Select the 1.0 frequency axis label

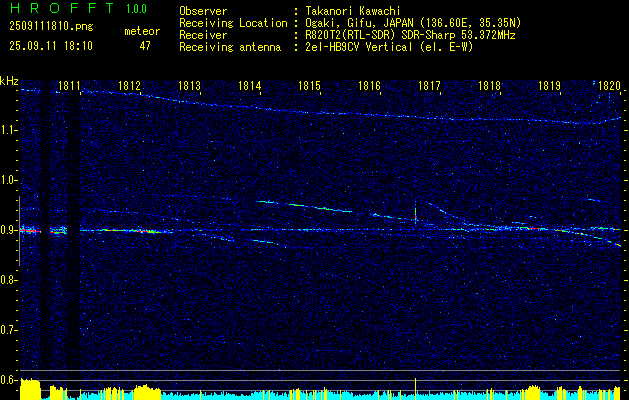[9, 180]
